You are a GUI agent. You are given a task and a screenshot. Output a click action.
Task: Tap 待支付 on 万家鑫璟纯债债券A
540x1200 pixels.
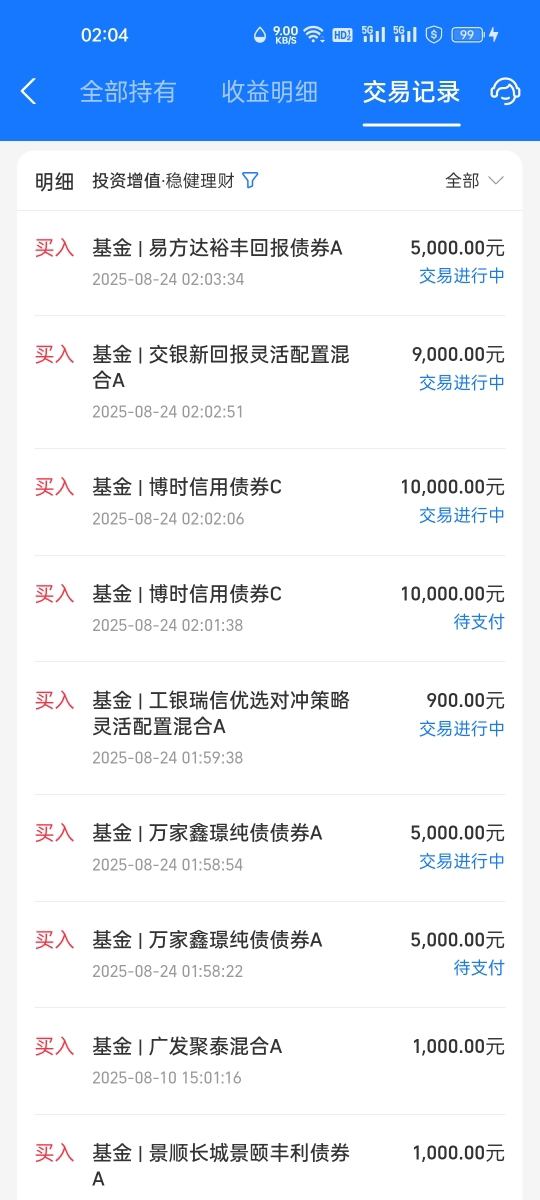[x=479, y=968]
